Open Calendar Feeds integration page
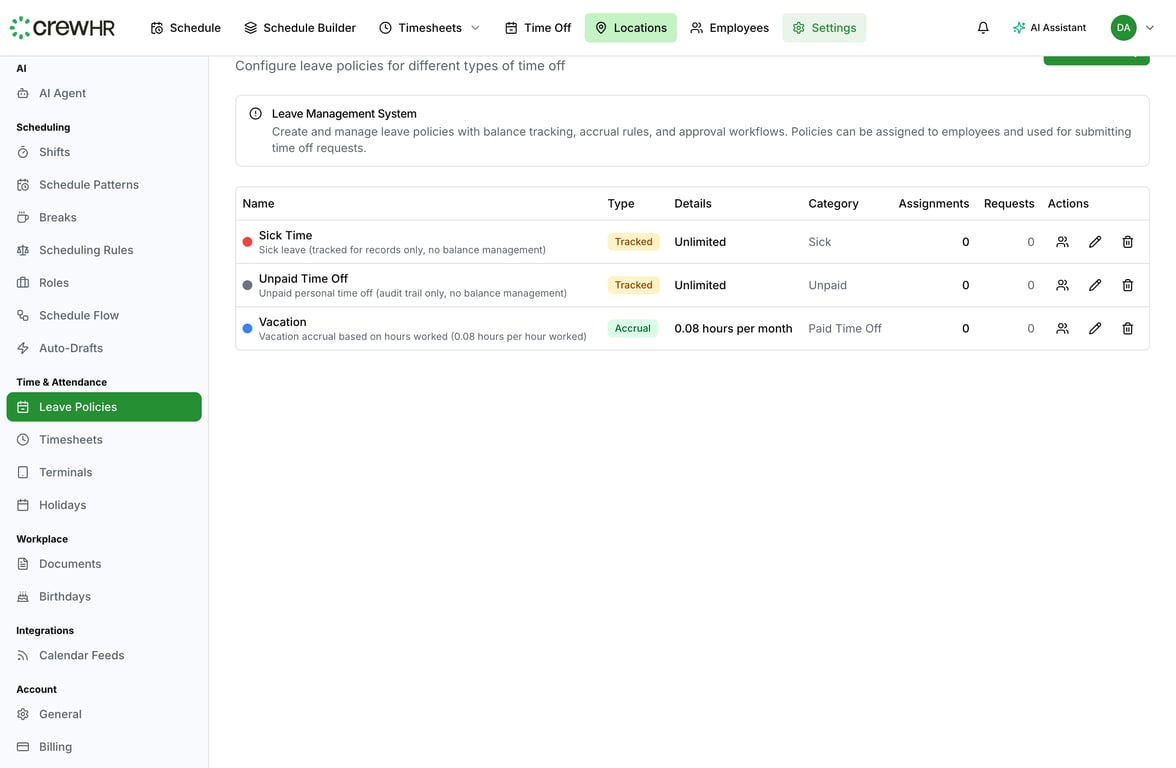 click(x=81, y=655)
